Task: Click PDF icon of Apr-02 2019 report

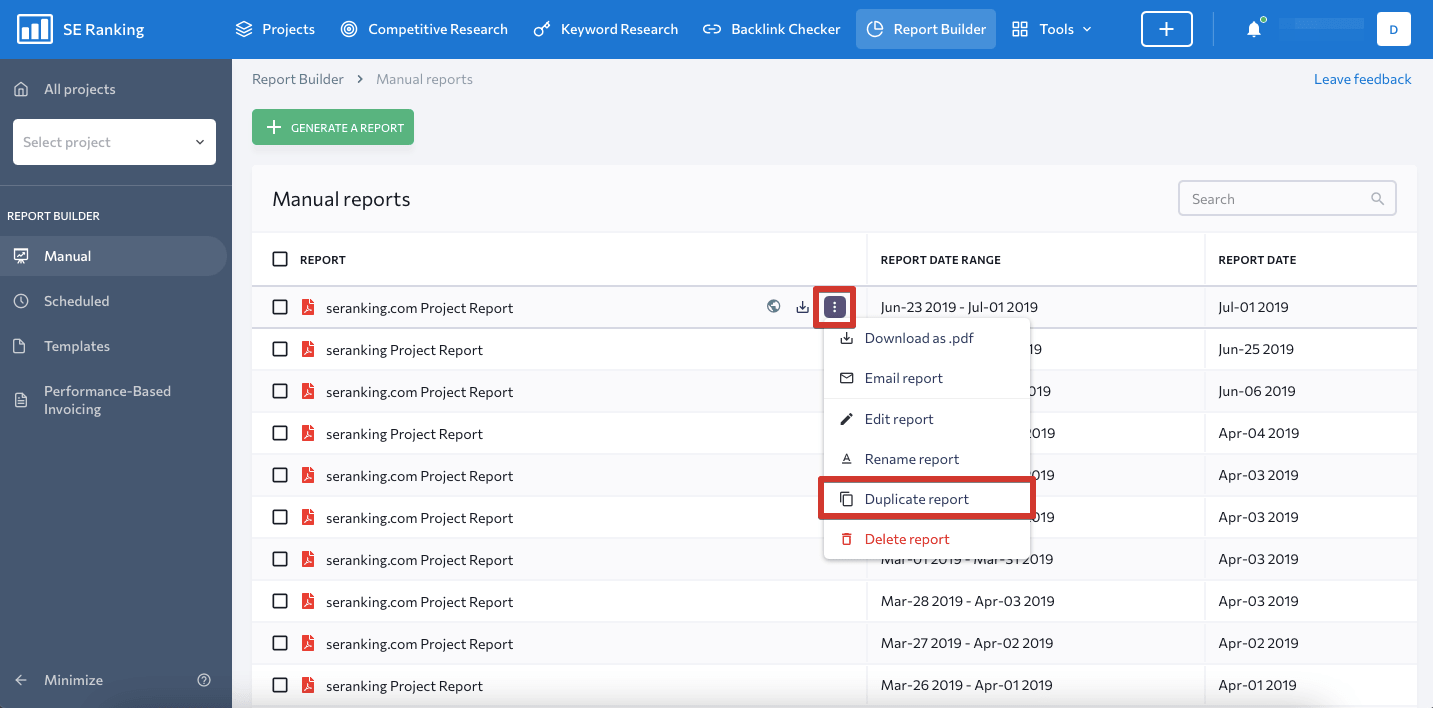Action: point(308,643)
